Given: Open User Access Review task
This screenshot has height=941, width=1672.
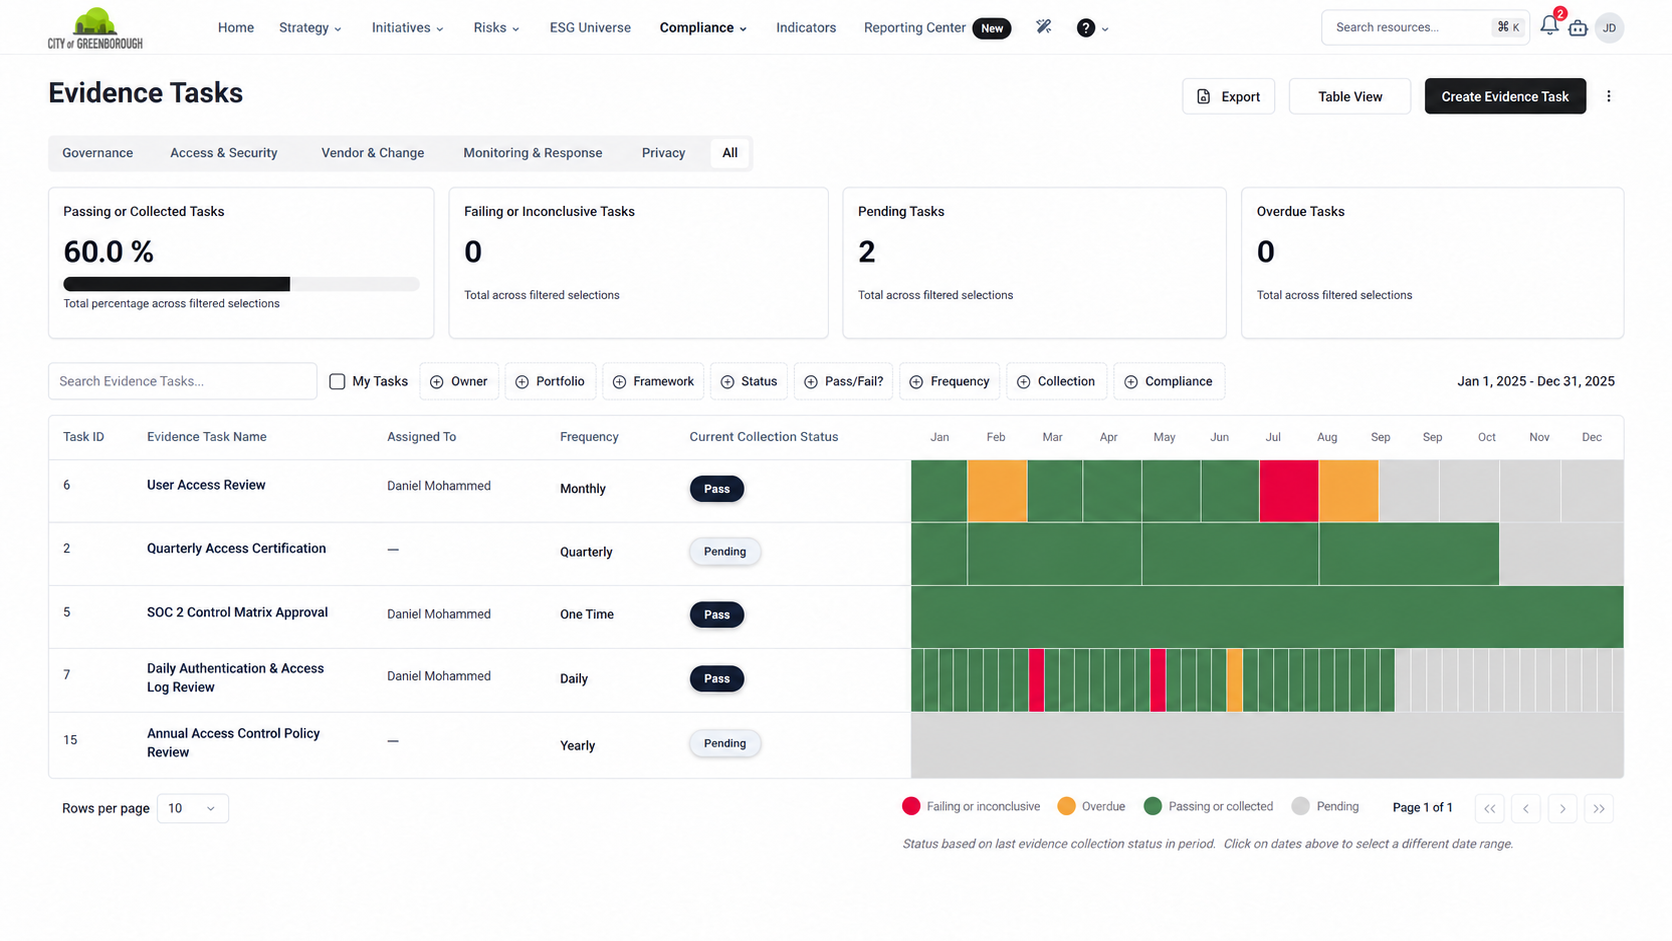Looking at the screenshot, I should click(206, 485).
